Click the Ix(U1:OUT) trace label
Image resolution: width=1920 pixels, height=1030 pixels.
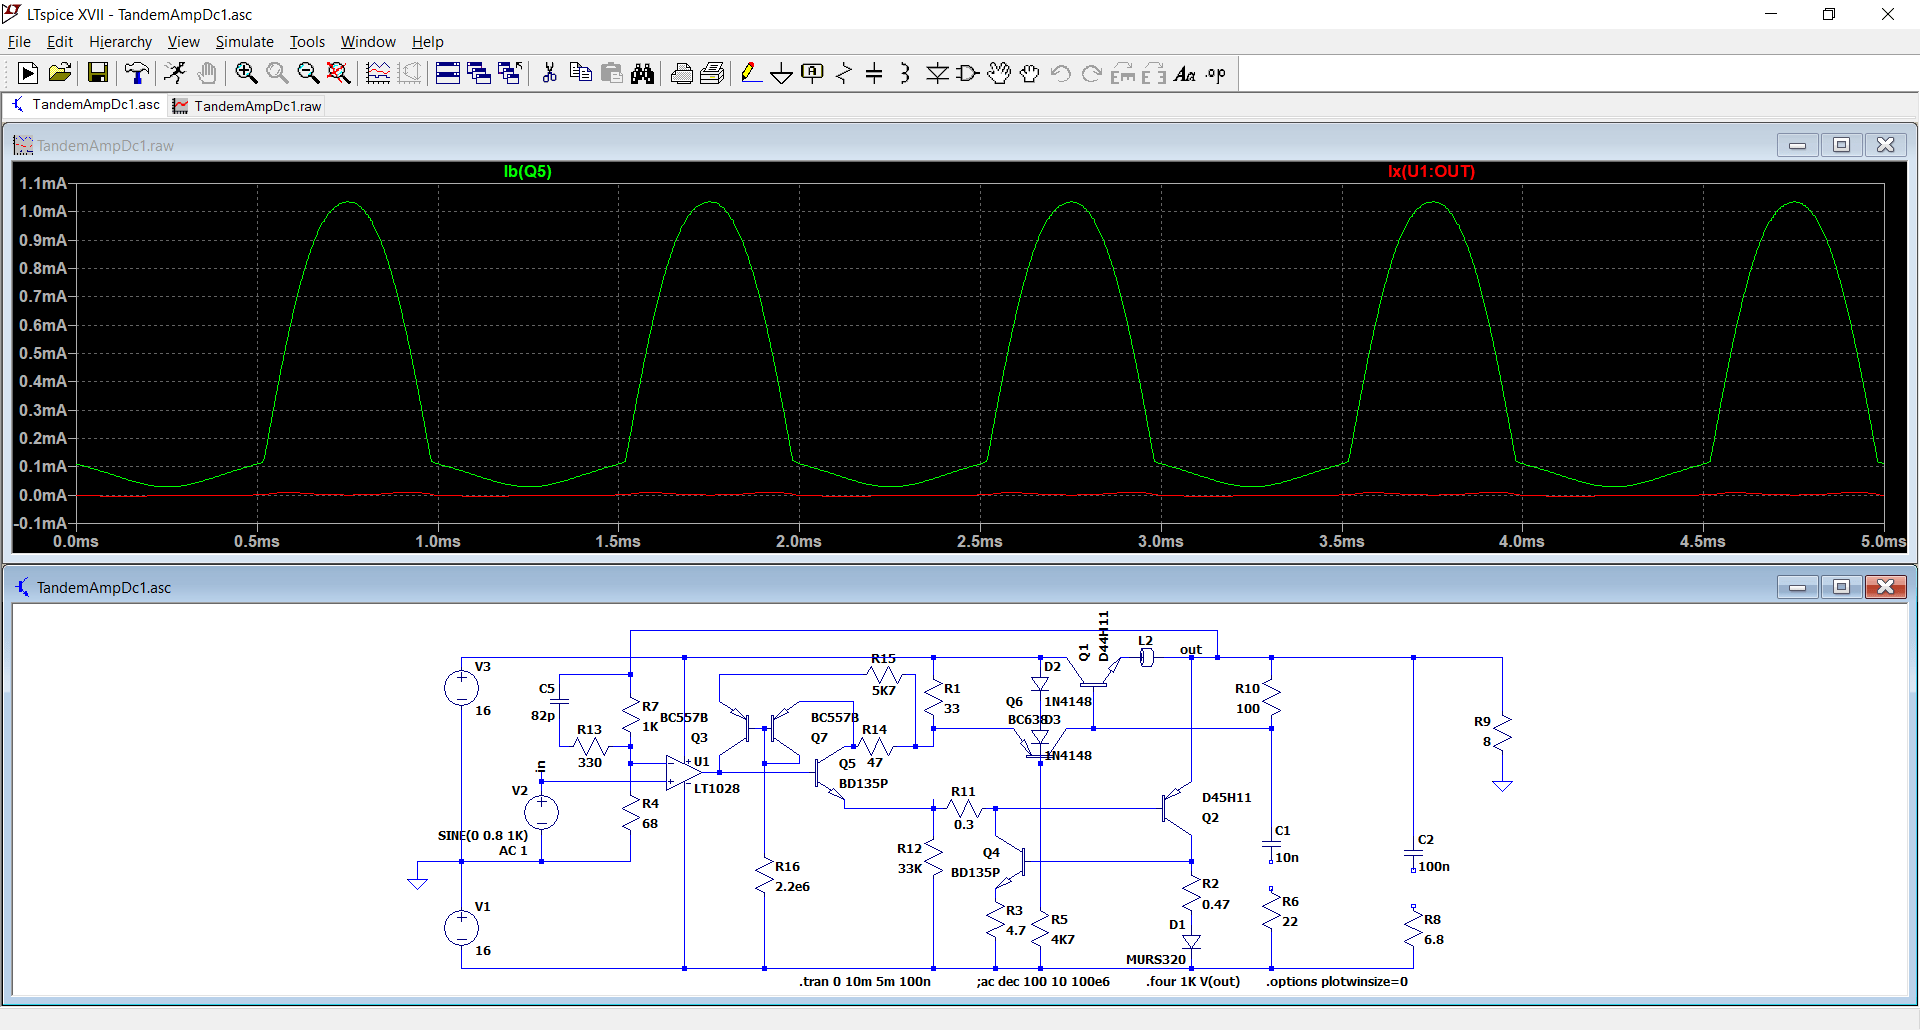tap(1431, 171)
